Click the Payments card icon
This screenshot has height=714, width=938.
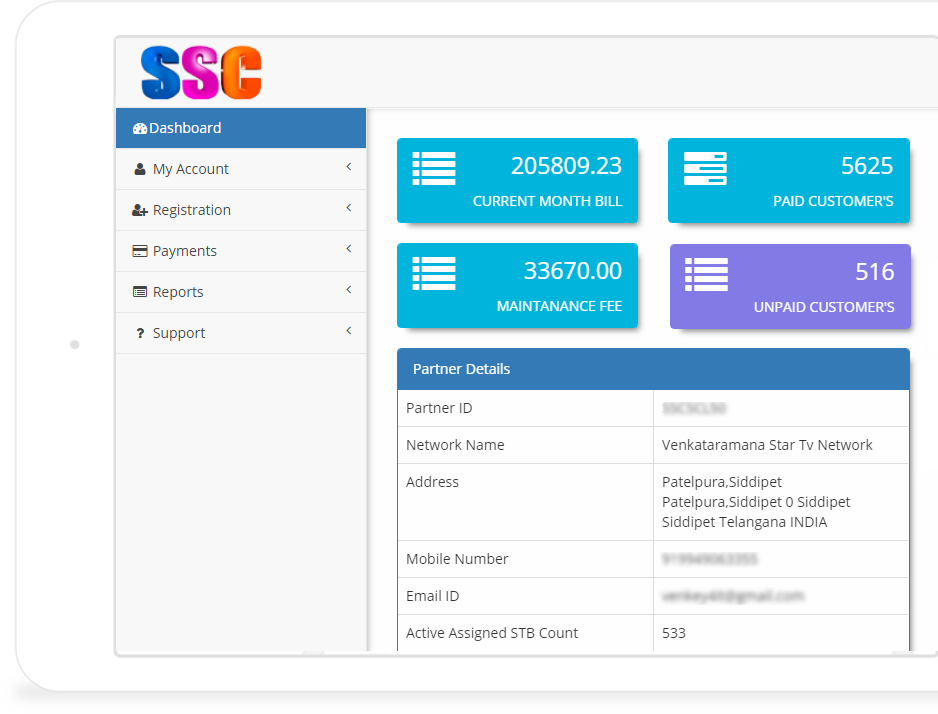pyautogui.click(x=140, y=251)
